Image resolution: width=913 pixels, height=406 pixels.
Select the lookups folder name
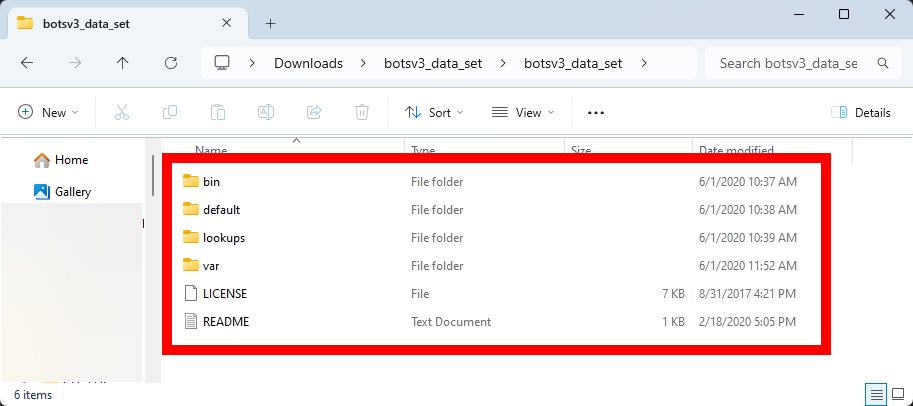[x=224, y=238]
